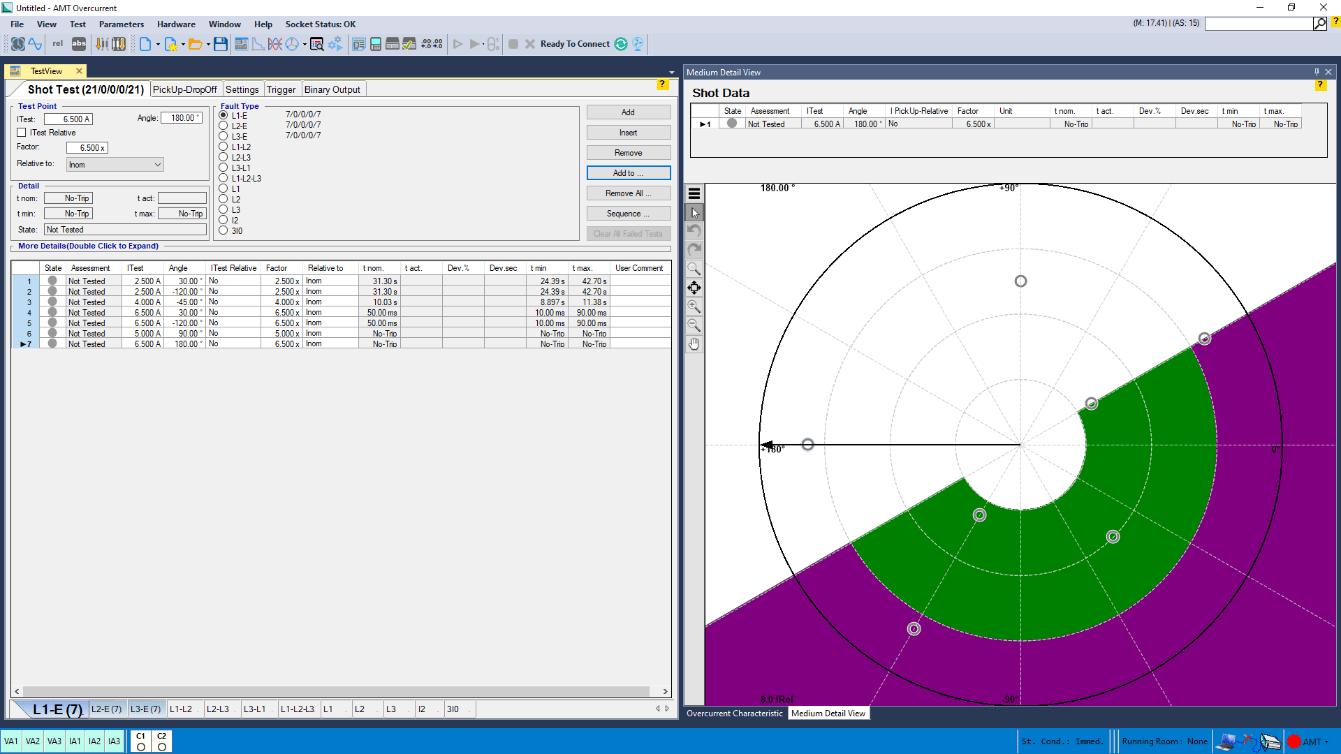Click the 'rel' relative mode toolbar icon

pos(57,44)
